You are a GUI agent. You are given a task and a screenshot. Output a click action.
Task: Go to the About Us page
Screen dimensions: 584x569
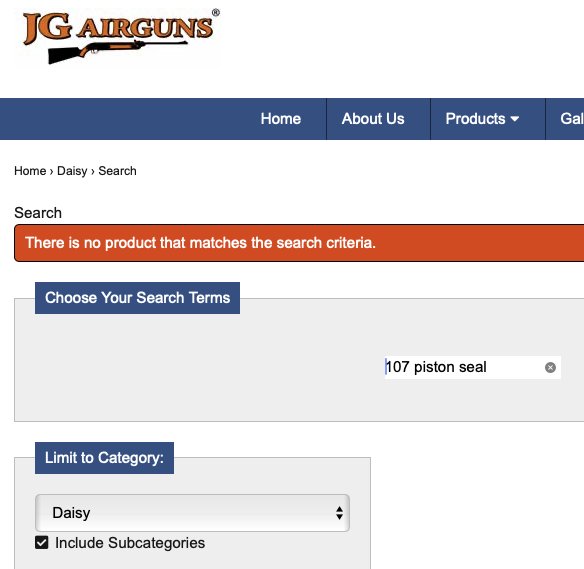pyautogui.click(x=373, y=119)
